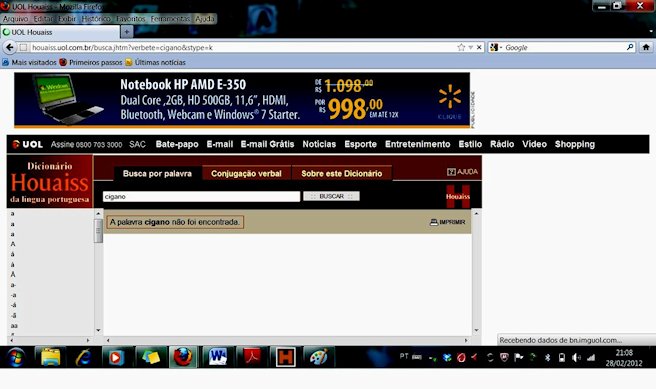656x389 pixels.
Task: Open Primeiros passos bookmark
Action: [x=91, y=62]
